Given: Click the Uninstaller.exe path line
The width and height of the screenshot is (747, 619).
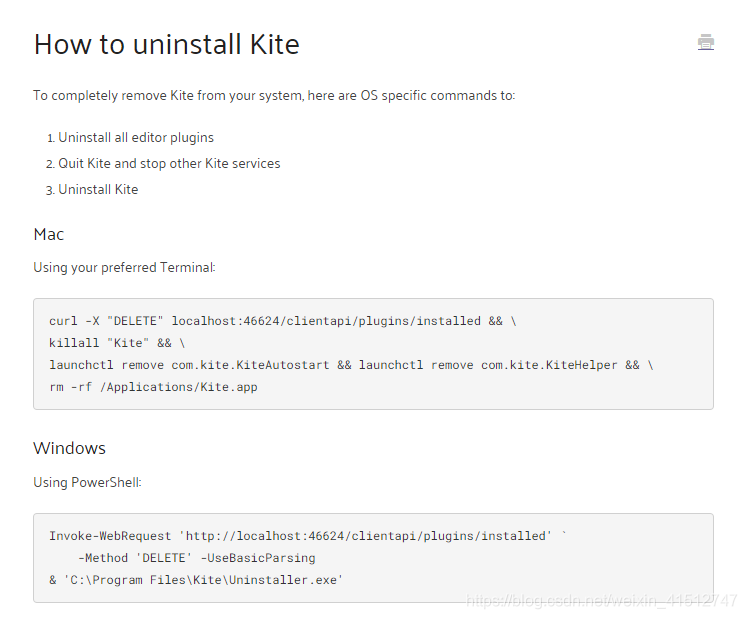Looking at the screenshot, I should (196, 580).
